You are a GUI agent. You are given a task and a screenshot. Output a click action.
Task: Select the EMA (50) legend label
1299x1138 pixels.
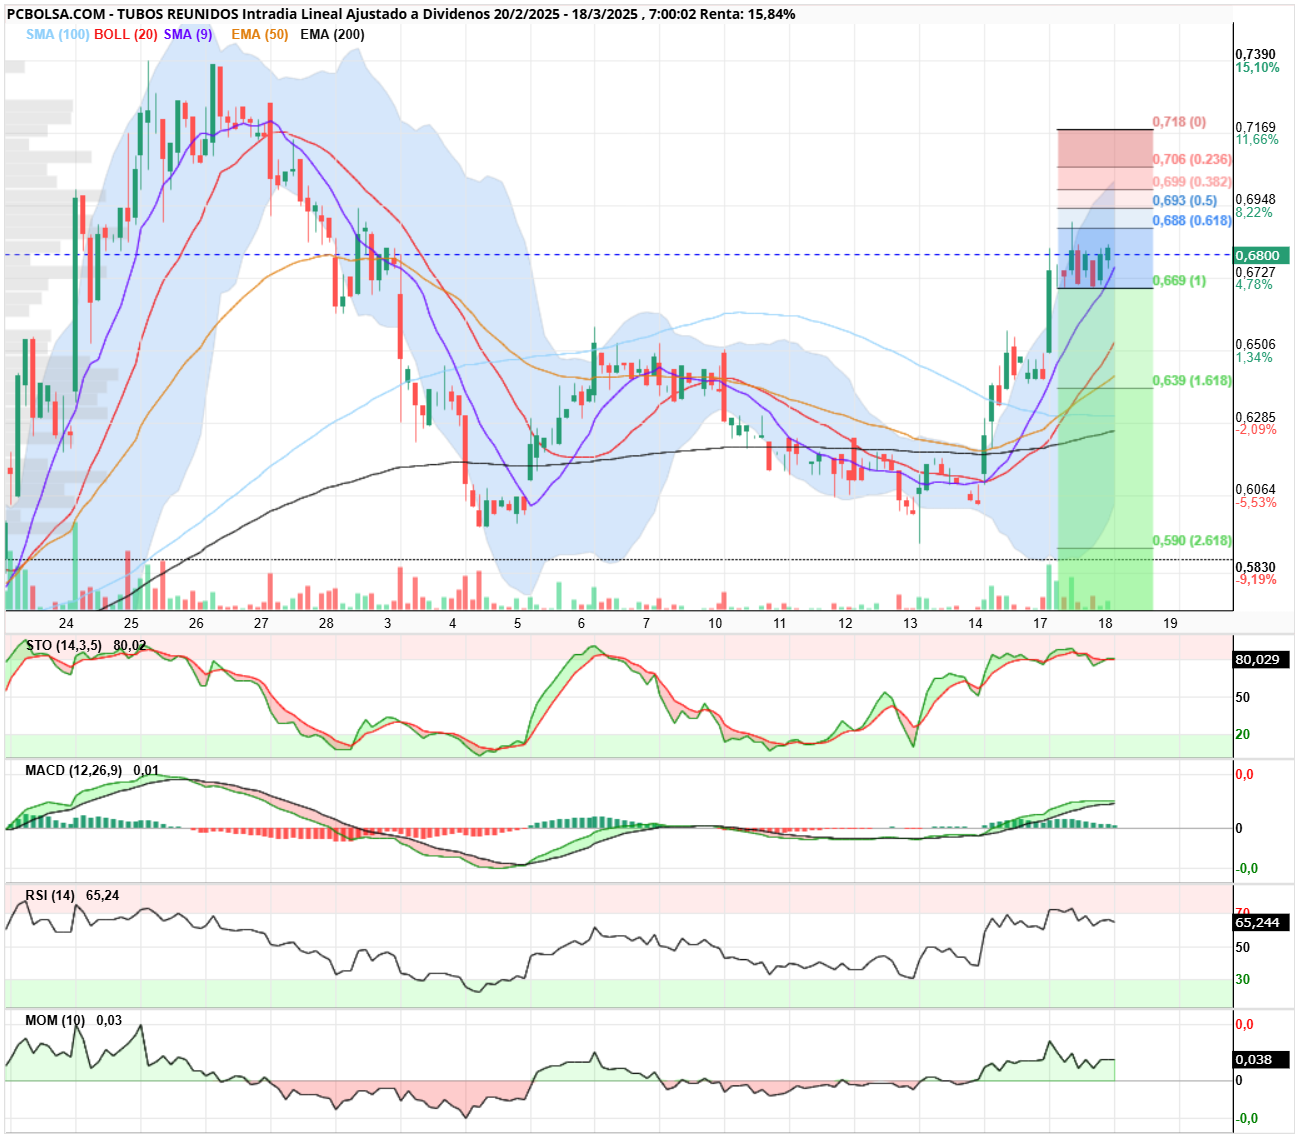click(x=259, y=34)
